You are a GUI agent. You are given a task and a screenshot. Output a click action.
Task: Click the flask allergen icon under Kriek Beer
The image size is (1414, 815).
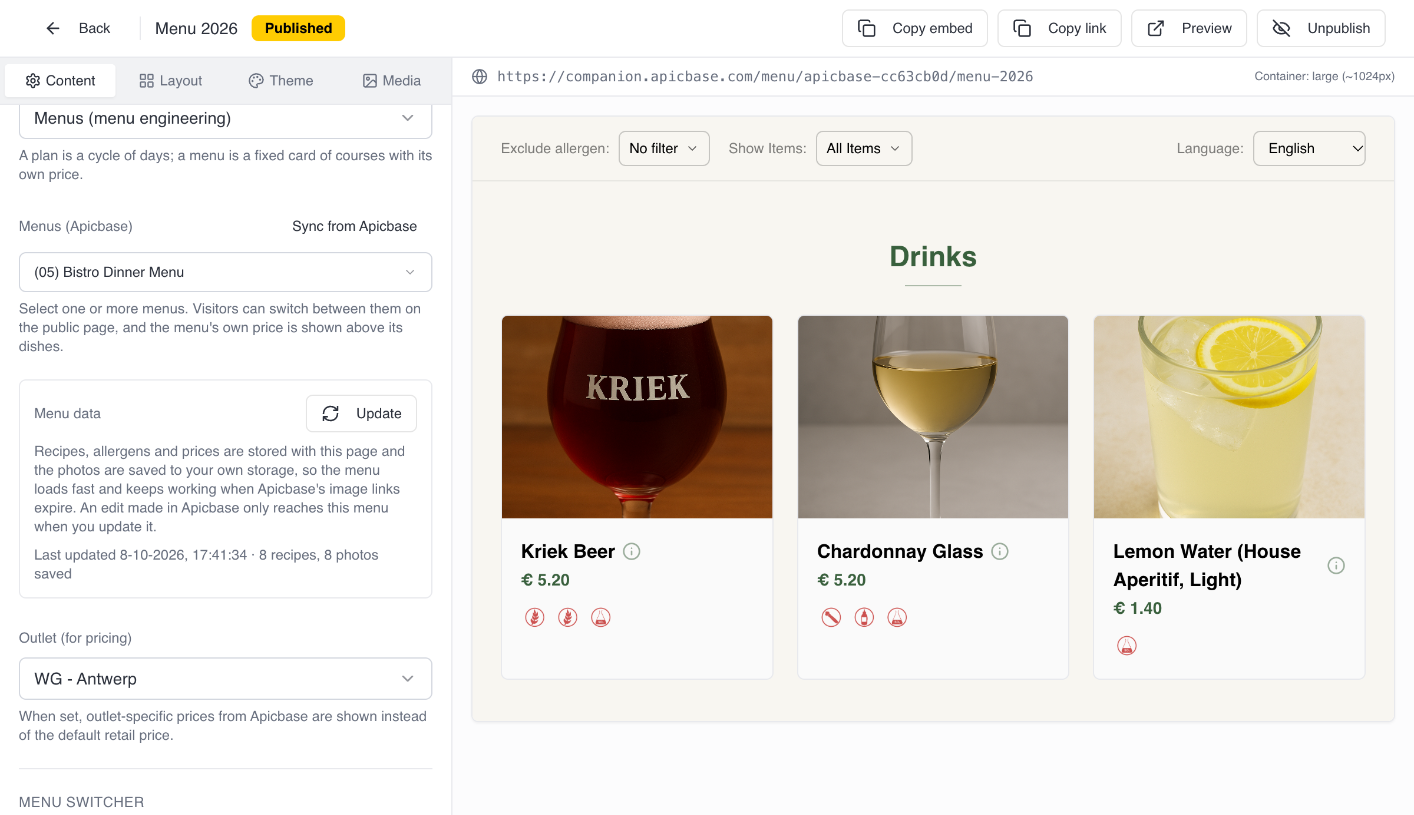point(600,617)
